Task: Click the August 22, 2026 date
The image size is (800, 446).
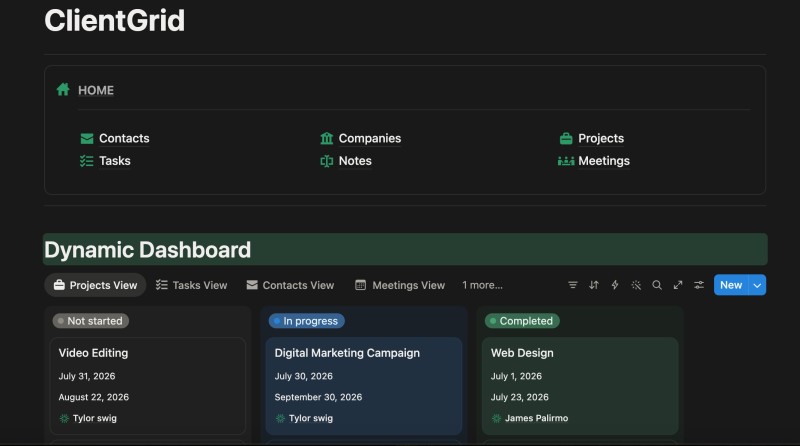Action: (x=93, y=397)
